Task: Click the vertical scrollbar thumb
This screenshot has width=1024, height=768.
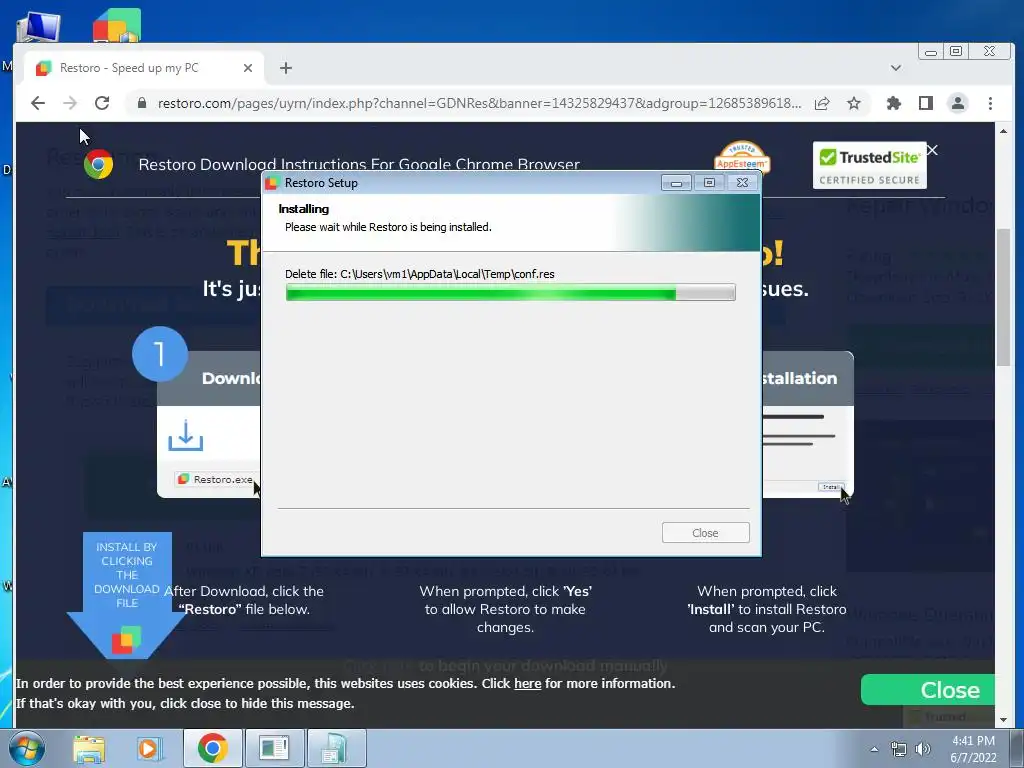Action: point(1003,297)
